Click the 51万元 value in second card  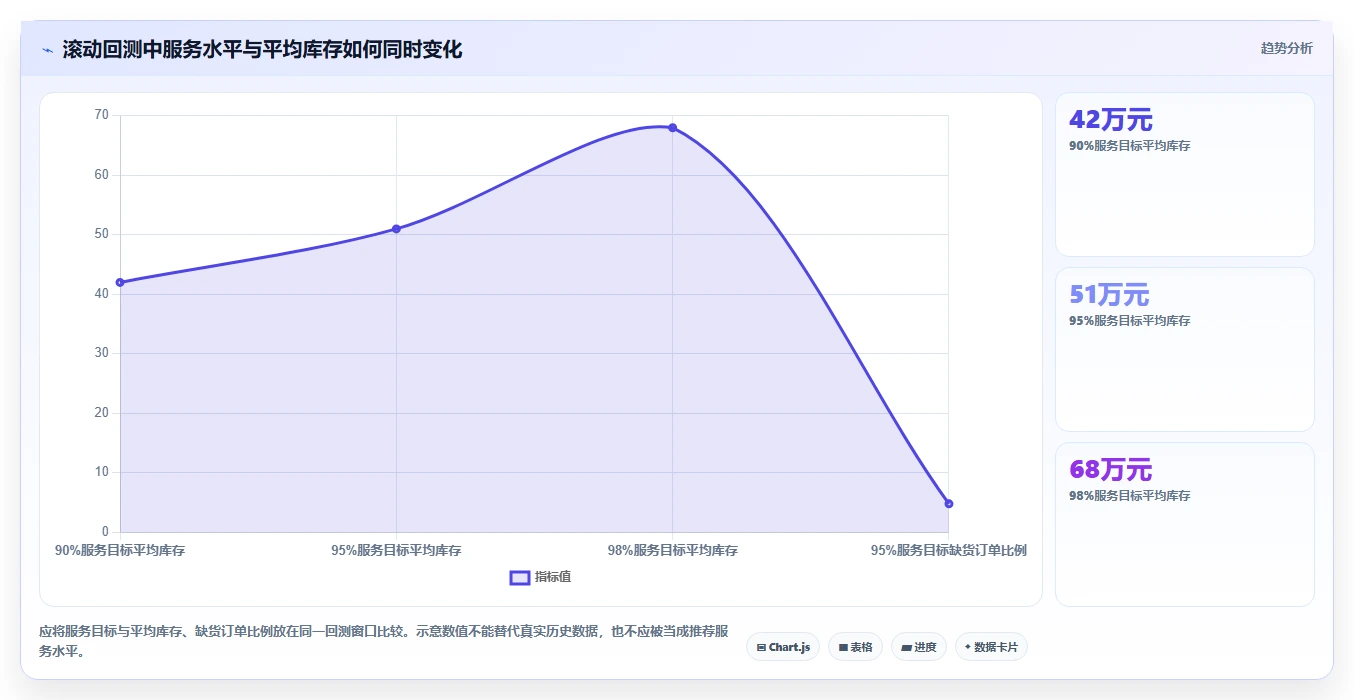(x=1109, y=295)
